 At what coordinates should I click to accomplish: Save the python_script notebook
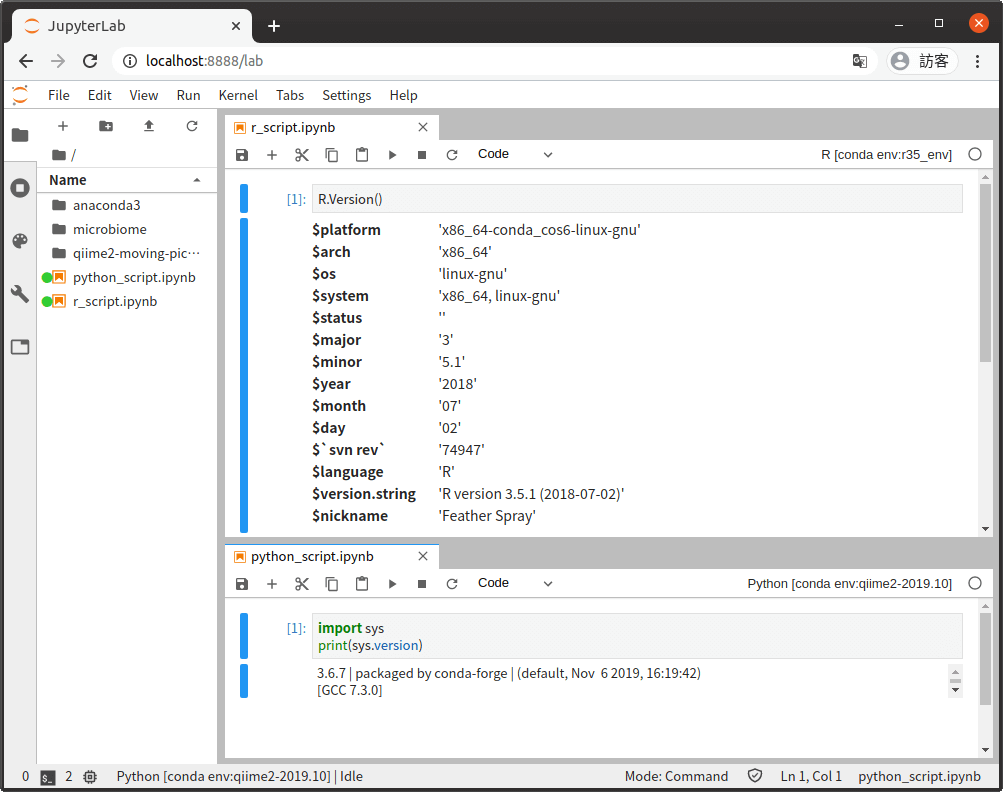242,583
